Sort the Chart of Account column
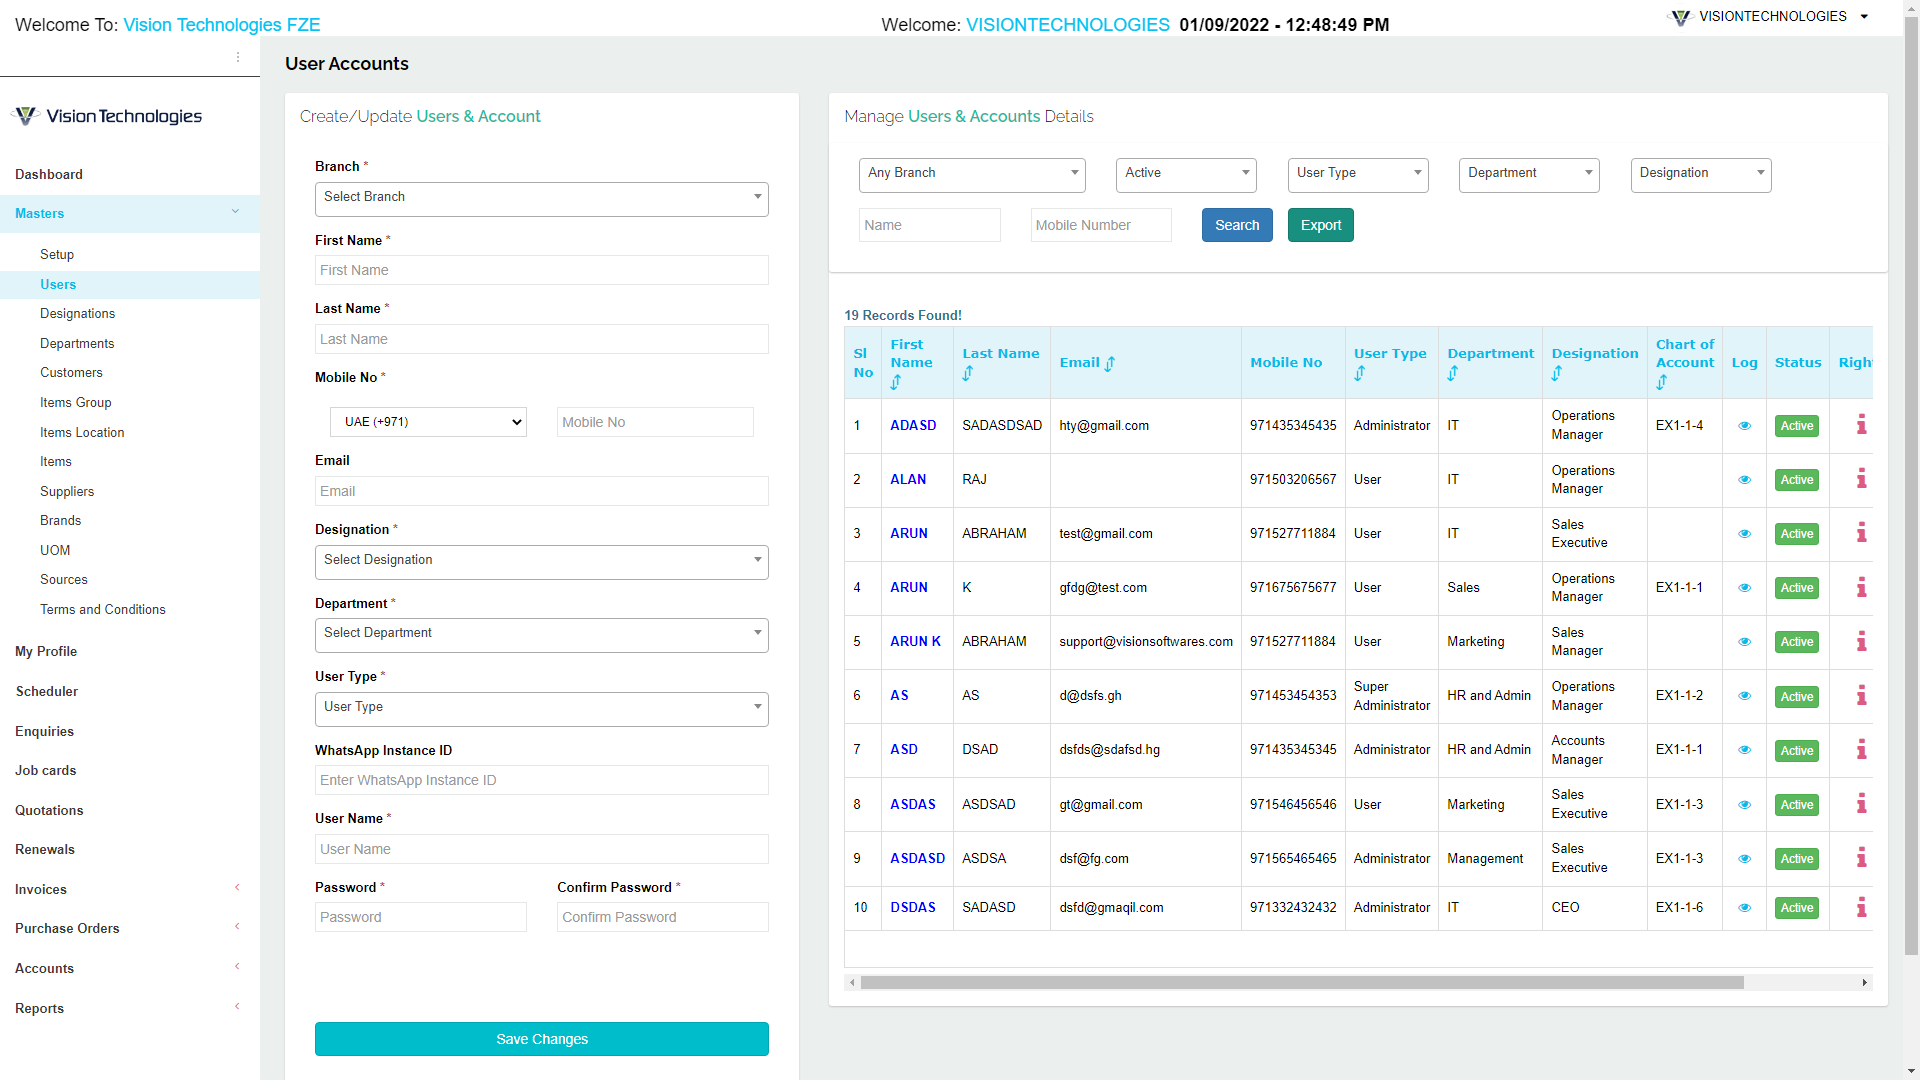Viewport: 1920px width, 1080px height. pyautogui.click(x=1662, y=382)
